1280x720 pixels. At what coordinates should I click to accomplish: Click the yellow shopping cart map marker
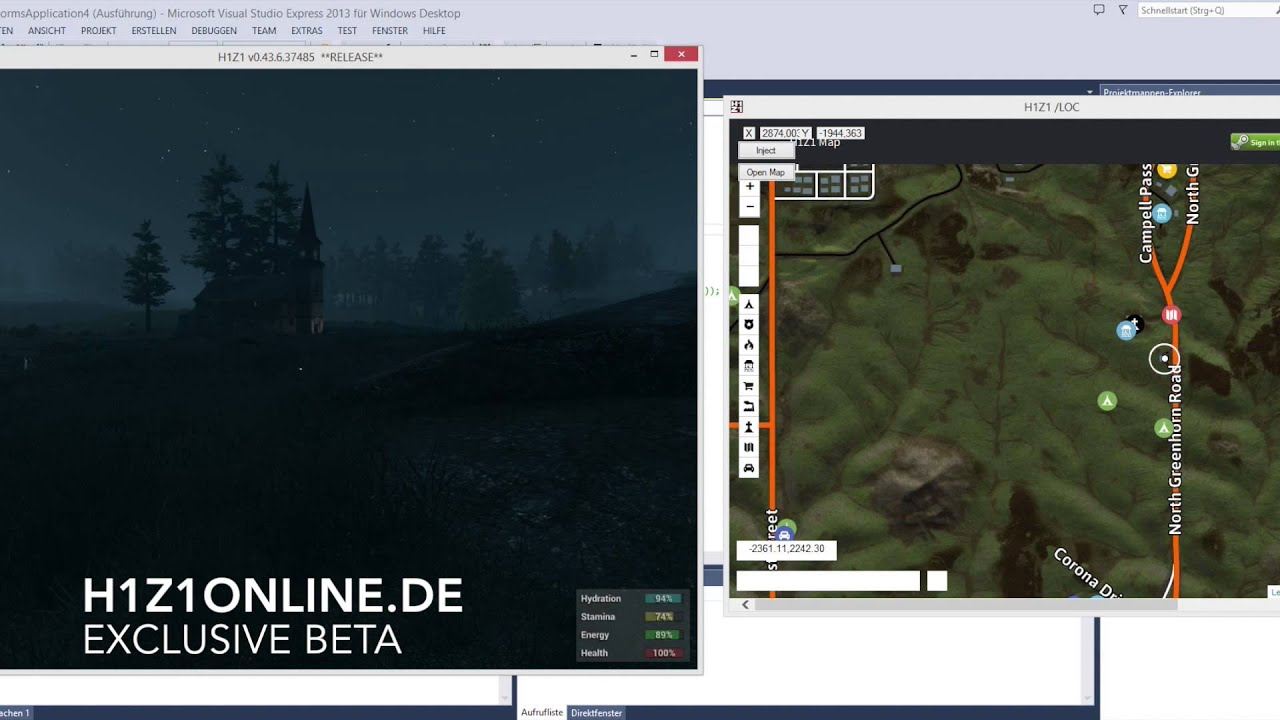coord(1167,171)
